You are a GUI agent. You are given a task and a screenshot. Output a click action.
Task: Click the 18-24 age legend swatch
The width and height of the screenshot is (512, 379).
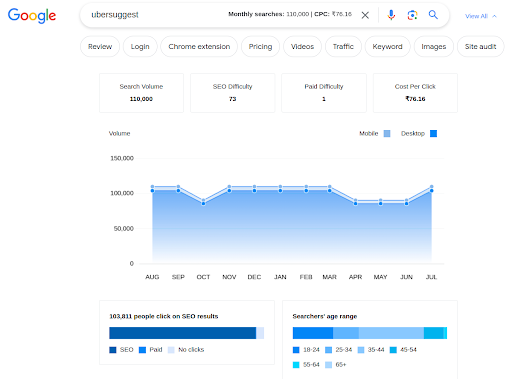(x=296, y=350)
